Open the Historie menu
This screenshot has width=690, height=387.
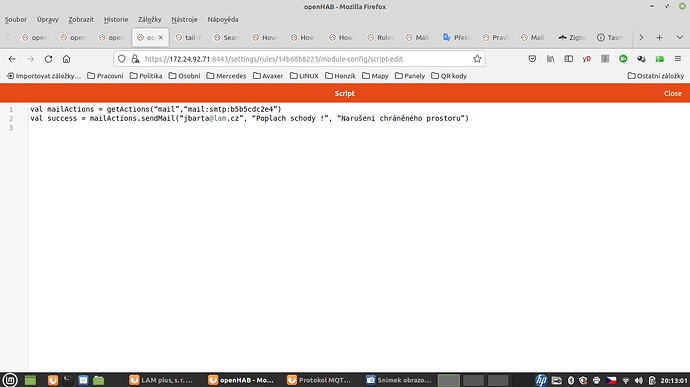click(x=116, y=19)
